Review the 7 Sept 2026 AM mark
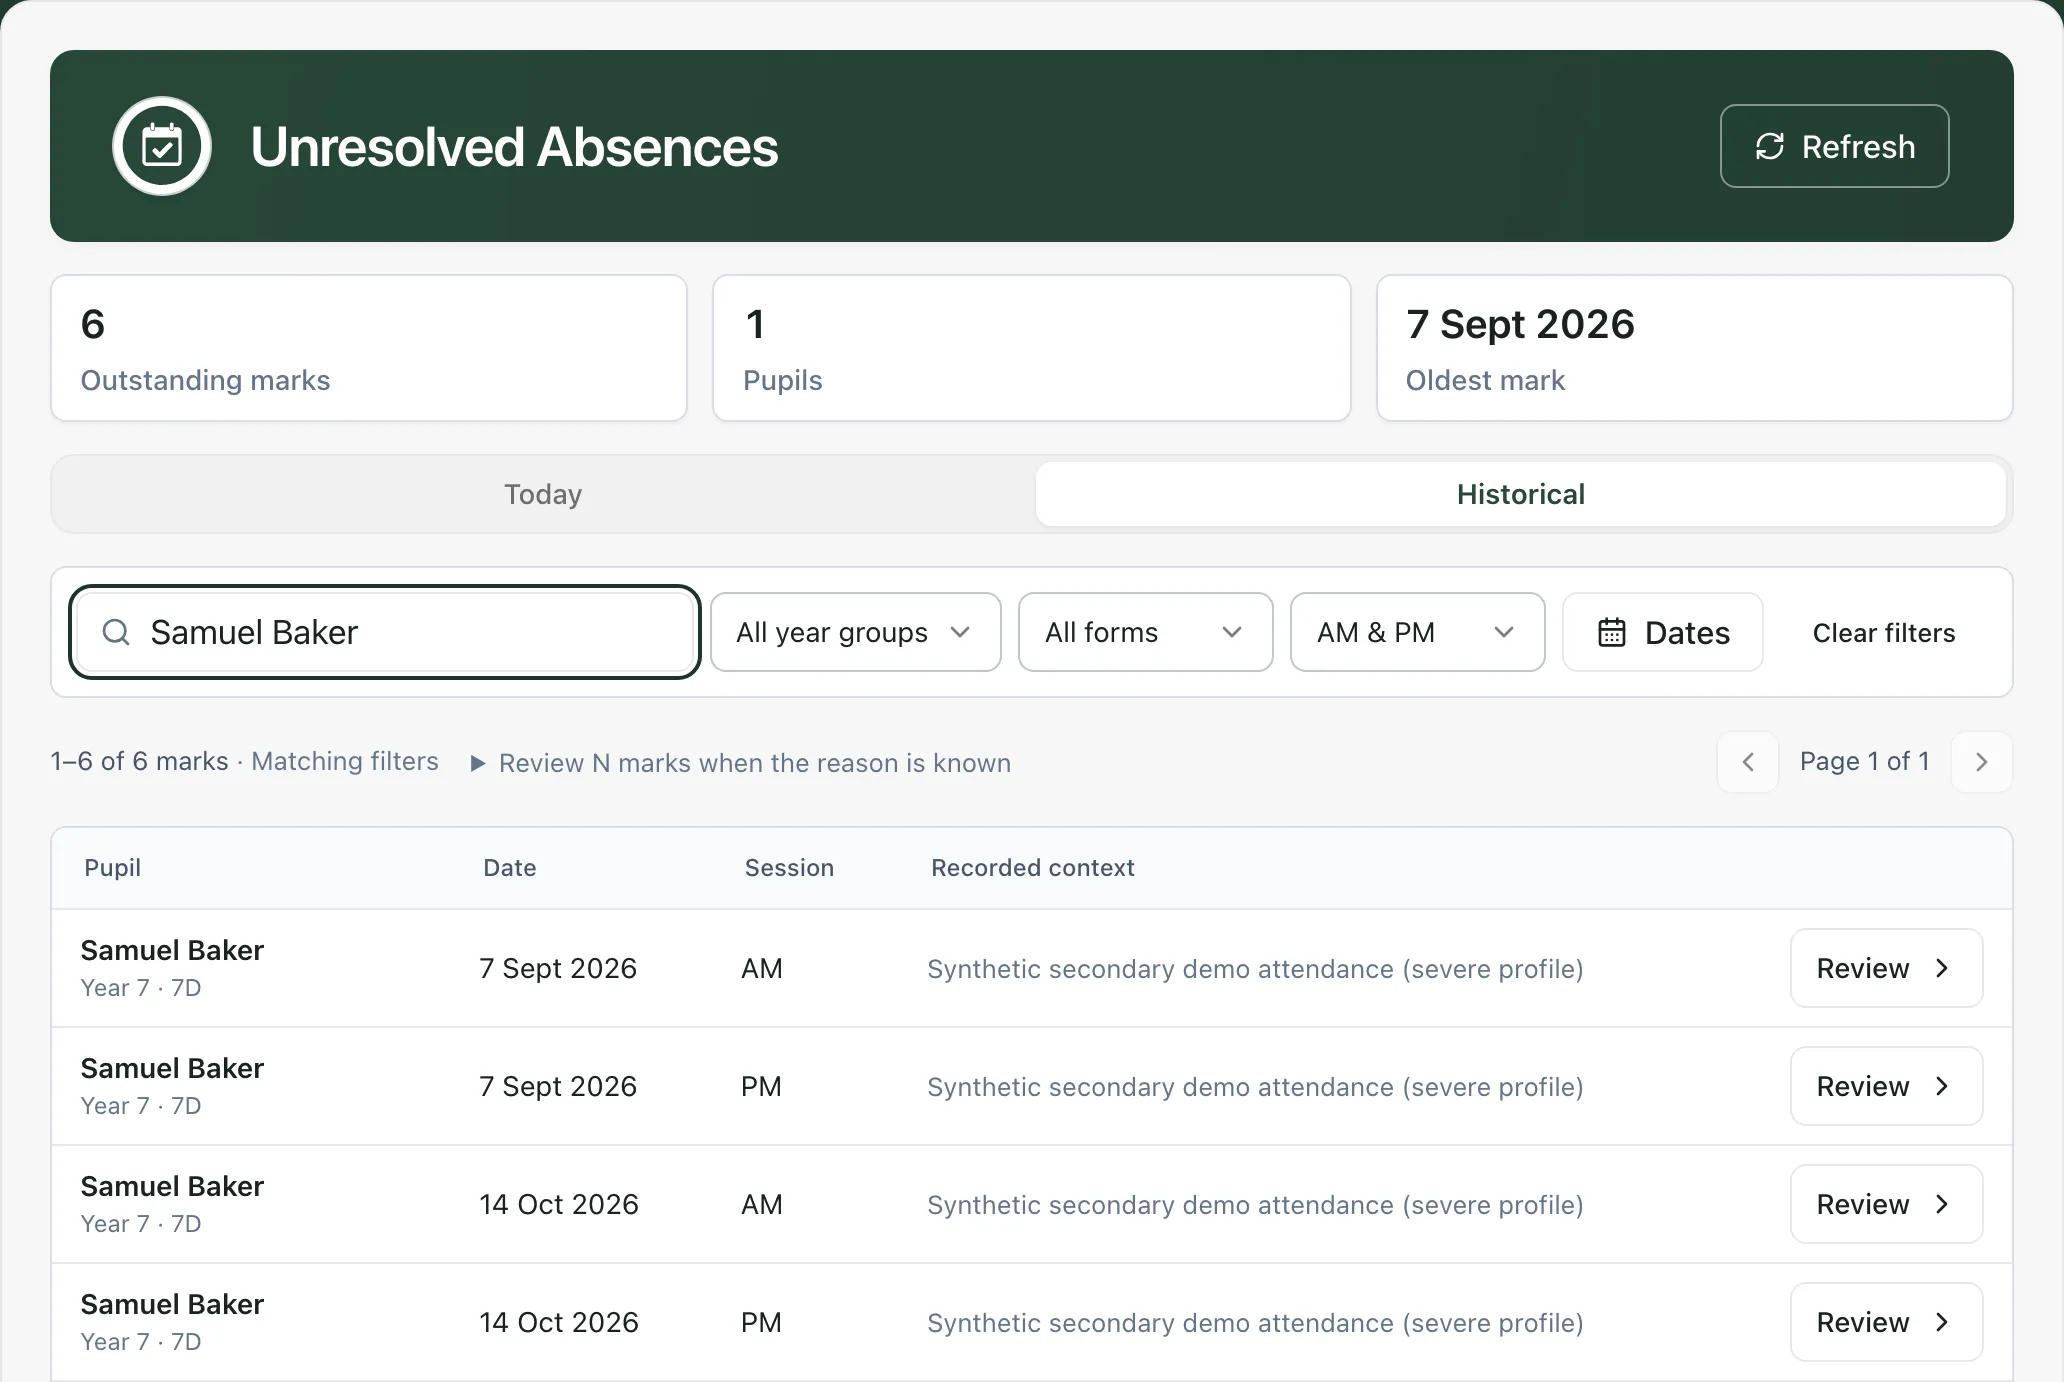Viewport: 2064px width, 1382px height. tap(1886, 968)
